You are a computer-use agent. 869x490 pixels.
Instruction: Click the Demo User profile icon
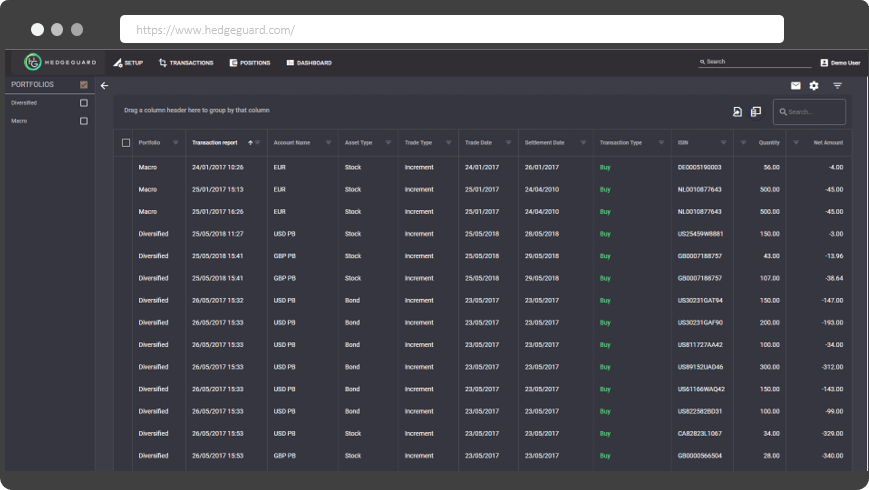tap(824, 63)
